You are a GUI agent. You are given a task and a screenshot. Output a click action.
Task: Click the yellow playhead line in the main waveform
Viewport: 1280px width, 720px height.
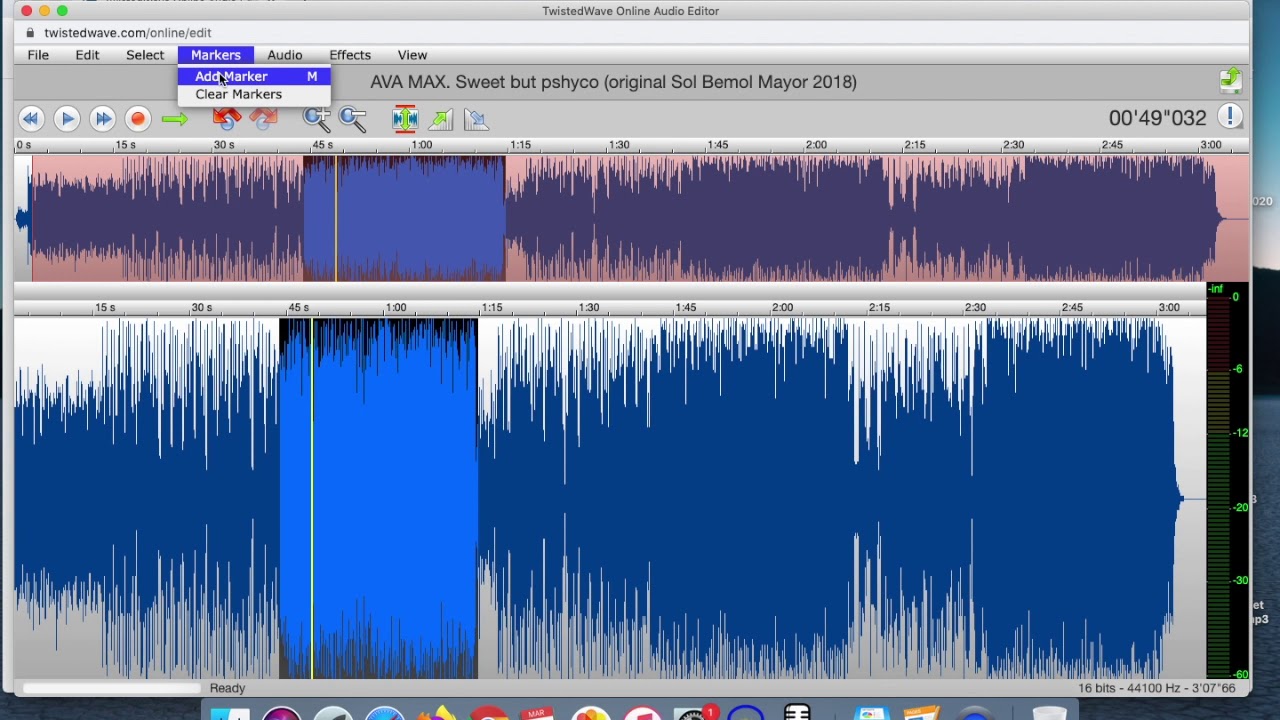312,498
